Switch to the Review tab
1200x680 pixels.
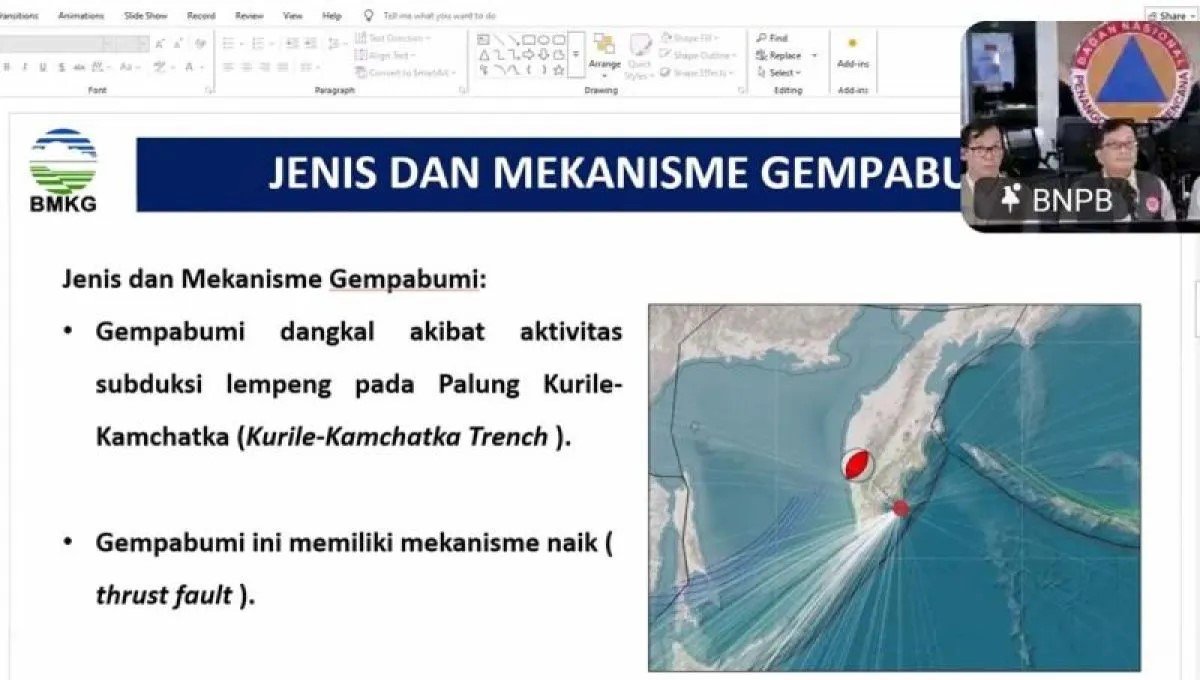[x=249, y=16]
